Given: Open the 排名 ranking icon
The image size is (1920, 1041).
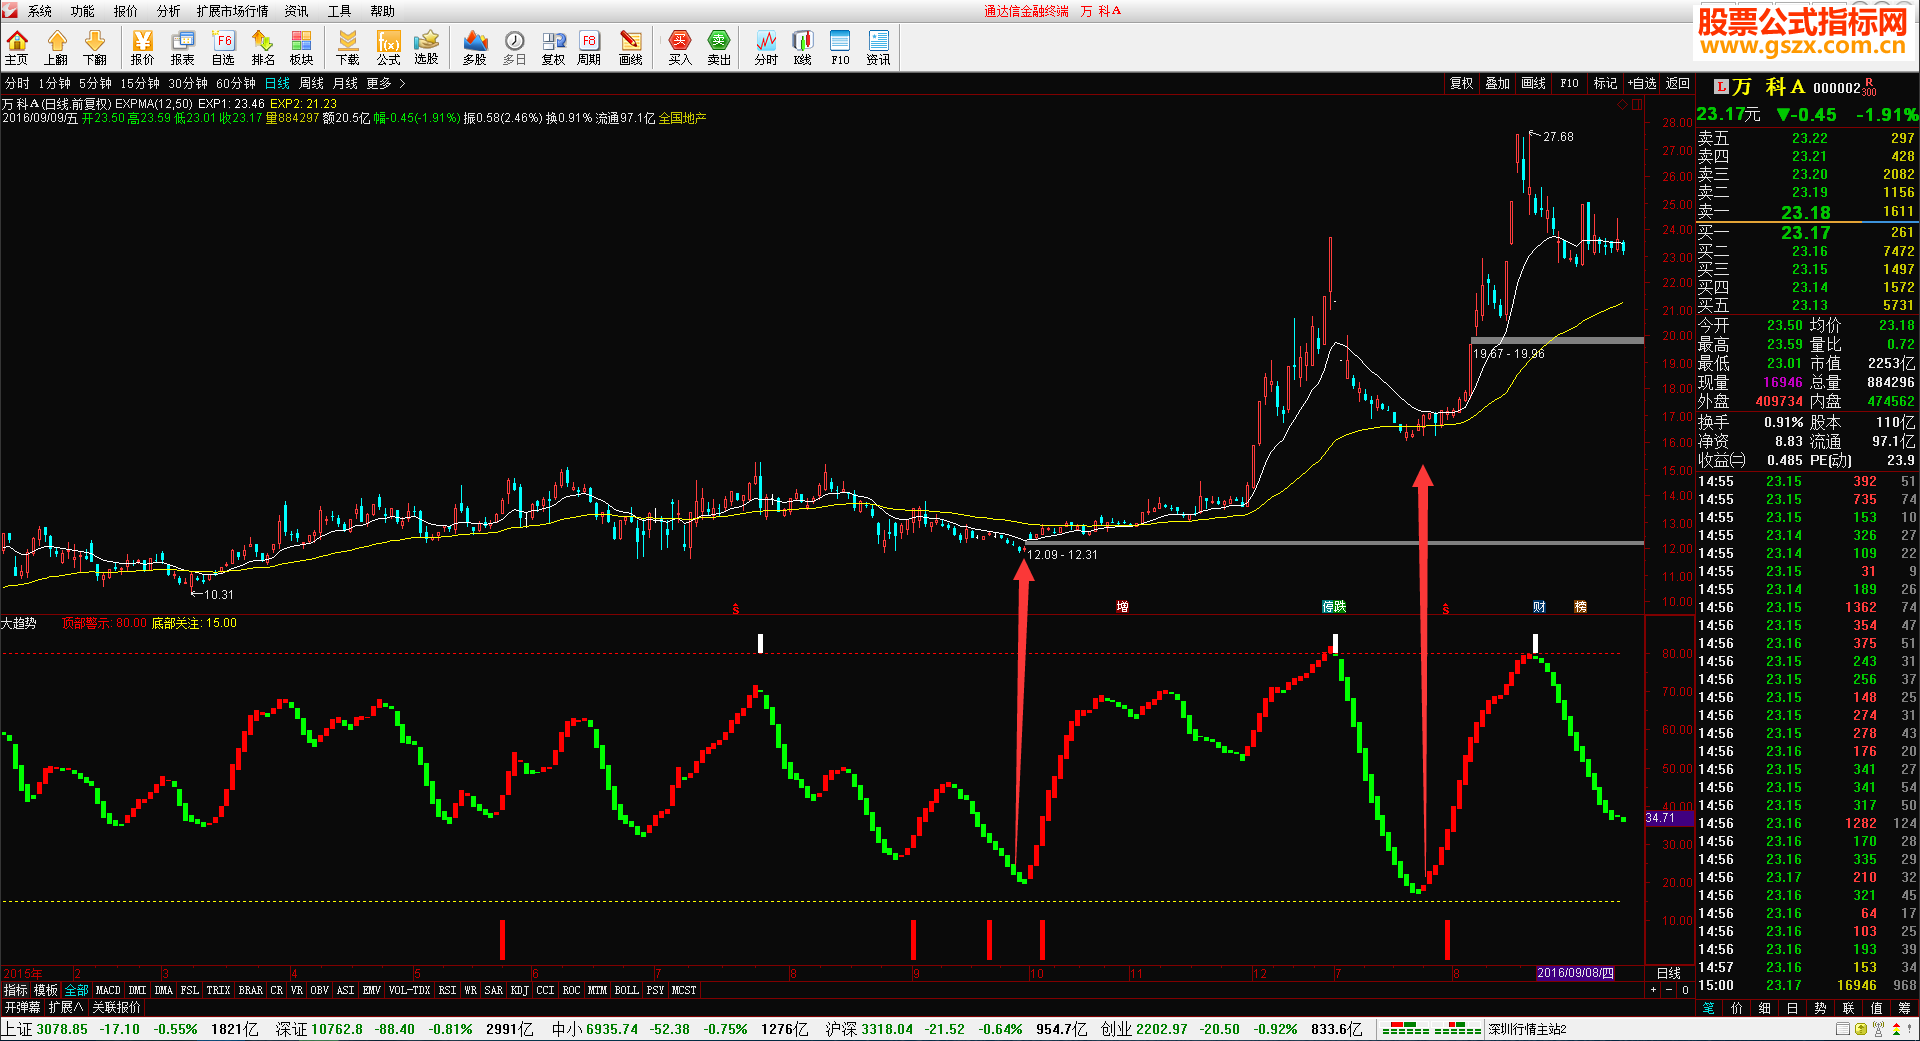Looking at the screenshot, I should [263, 47].
